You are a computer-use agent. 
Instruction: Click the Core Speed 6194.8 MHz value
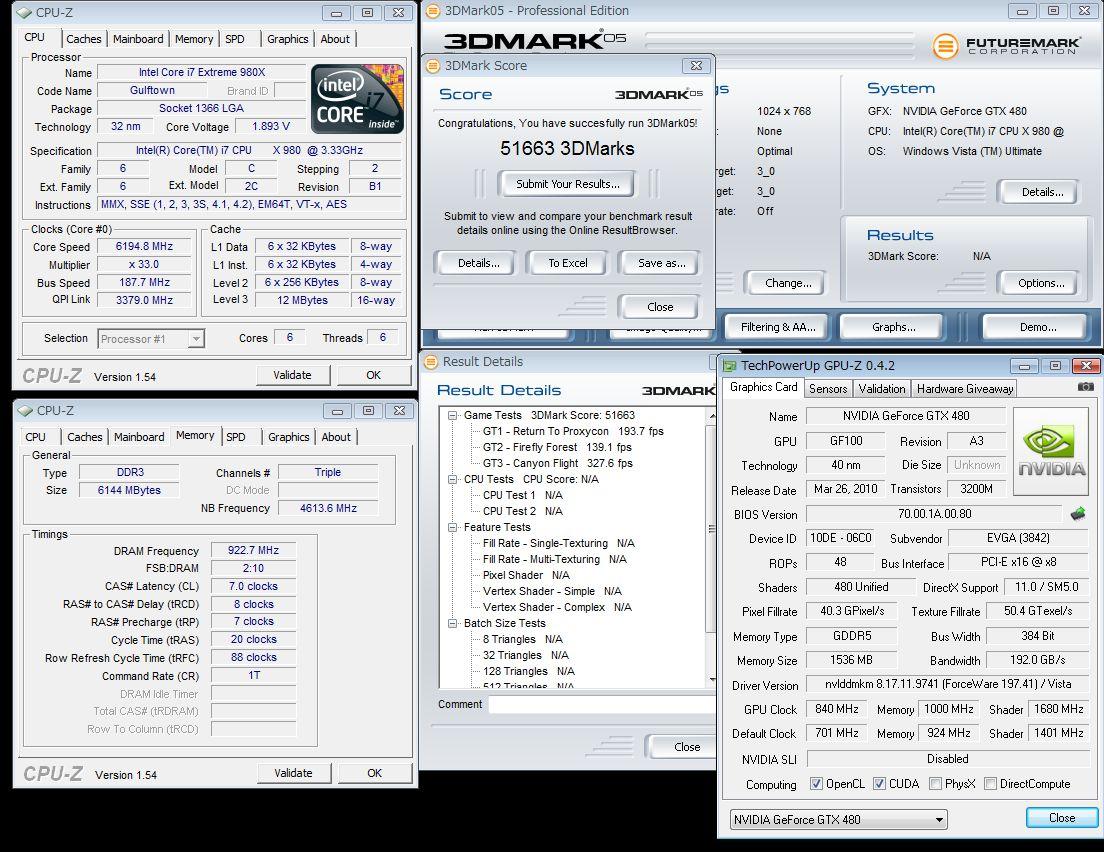click(x=144, y=246)
